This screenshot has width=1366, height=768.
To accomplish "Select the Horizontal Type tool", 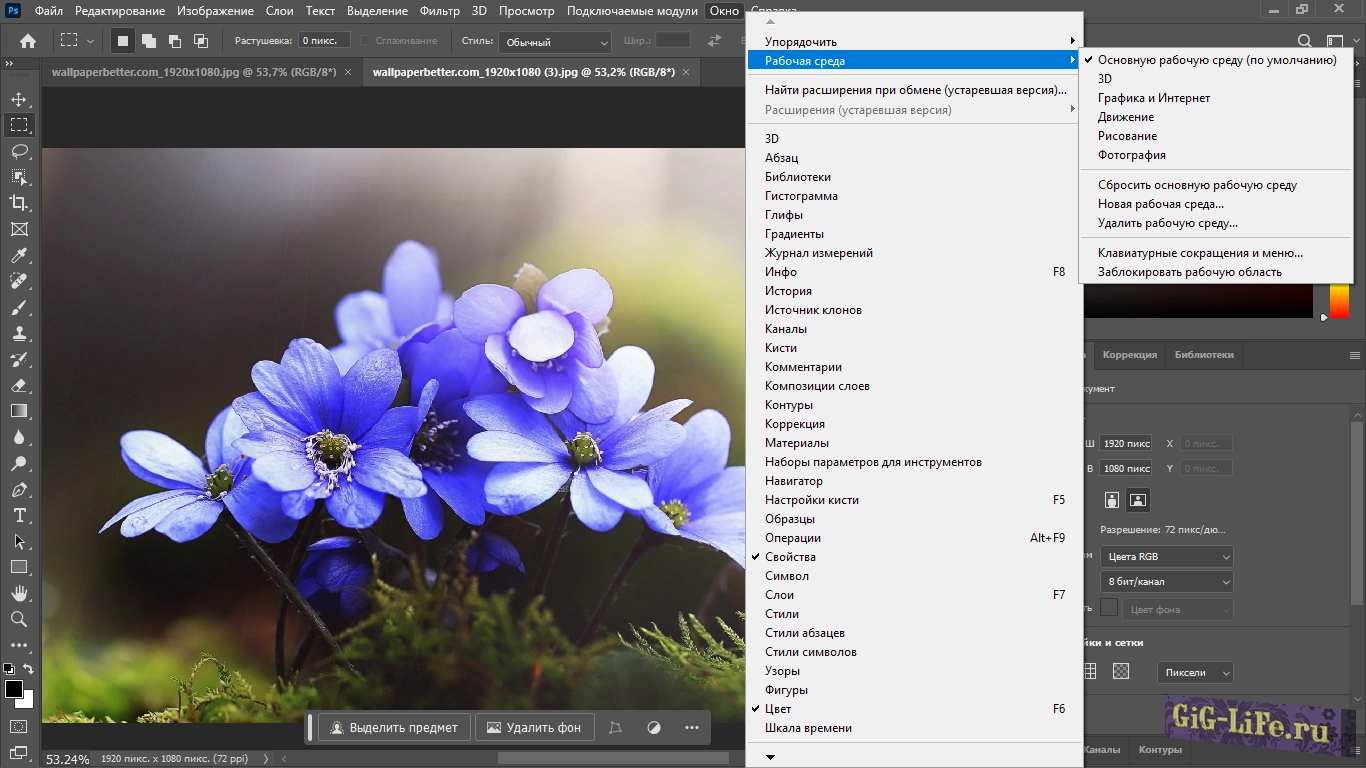I will pos(19,515).
